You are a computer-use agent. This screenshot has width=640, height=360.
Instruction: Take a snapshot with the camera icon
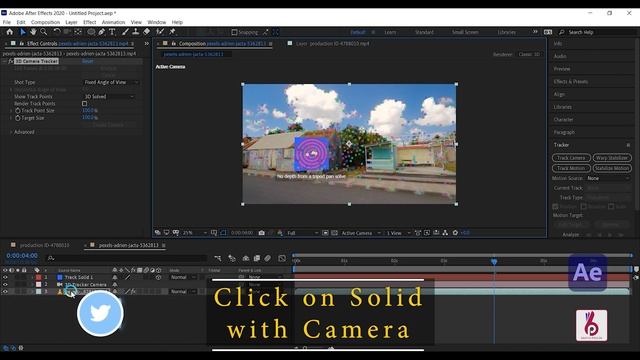point(262,233)
